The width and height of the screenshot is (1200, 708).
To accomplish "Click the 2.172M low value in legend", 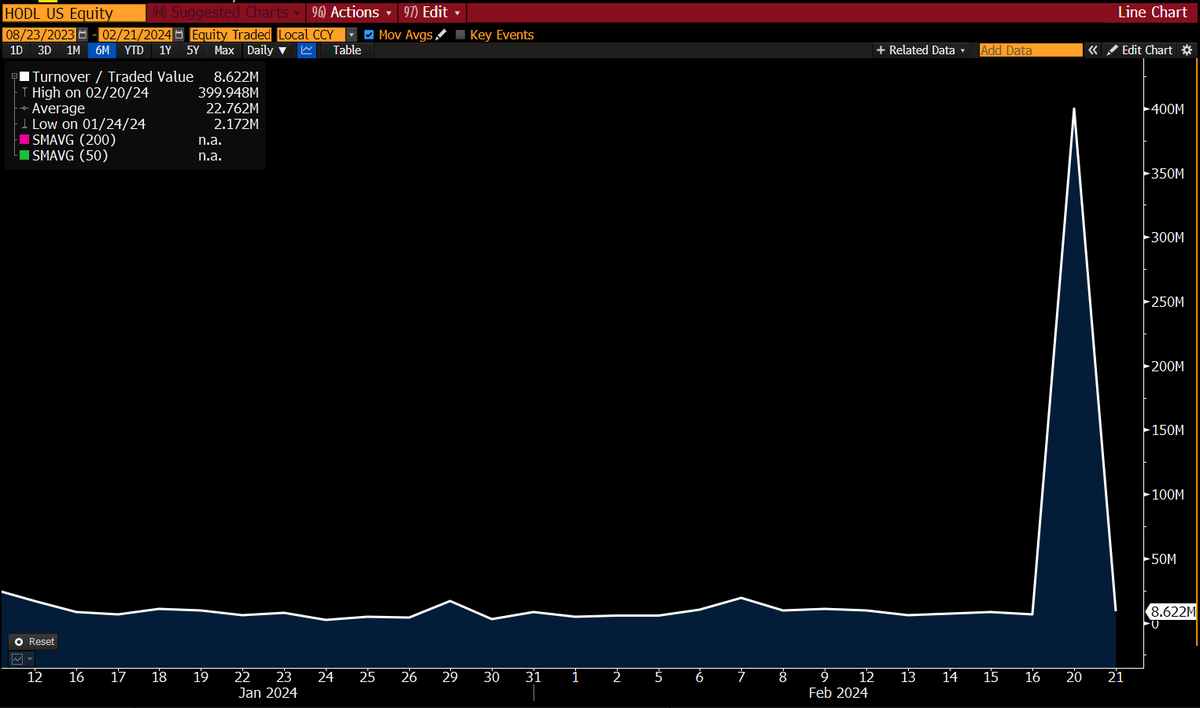I will (x=236, y=124).
